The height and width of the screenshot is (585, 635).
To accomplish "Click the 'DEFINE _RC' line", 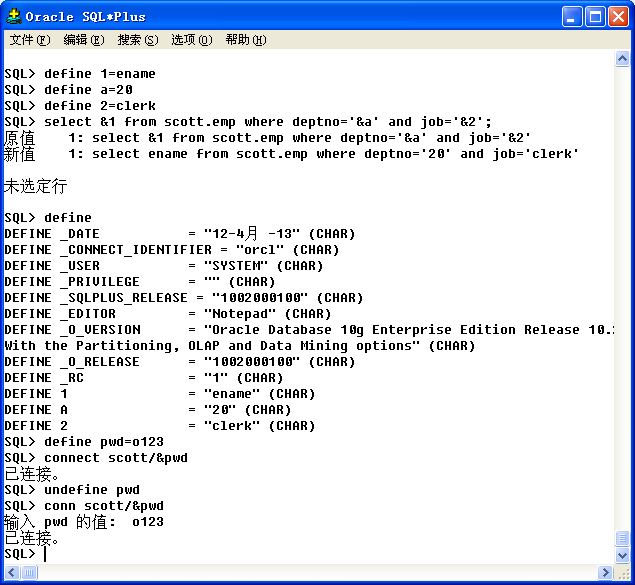I will pos(144,378).
